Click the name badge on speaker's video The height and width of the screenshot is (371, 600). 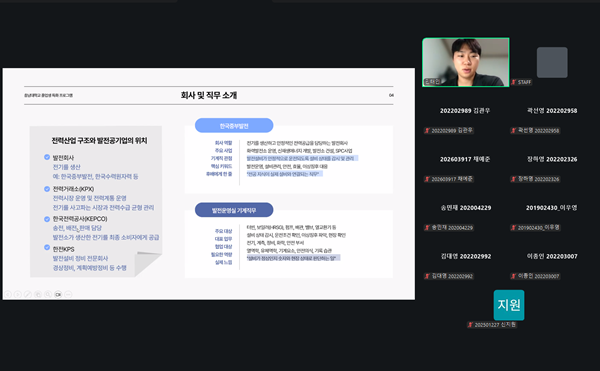(432, 81)
